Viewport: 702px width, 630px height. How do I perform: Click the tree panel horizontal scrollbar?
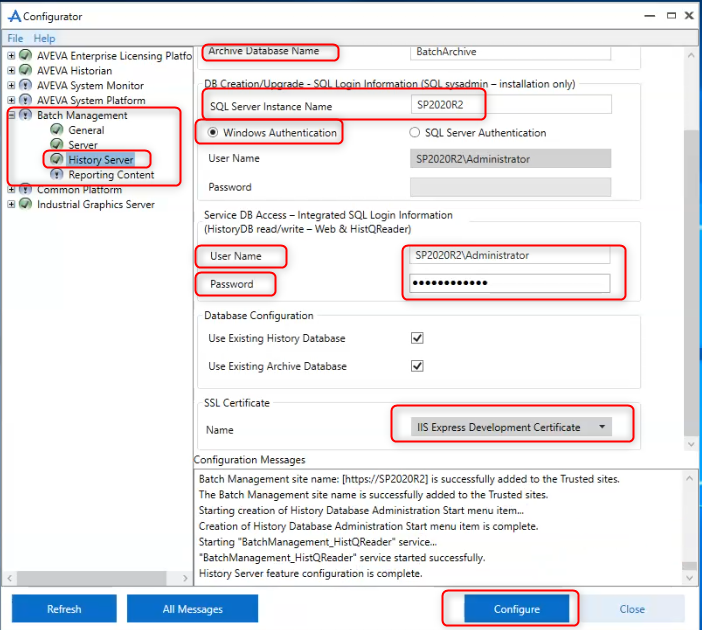[92, 578]
